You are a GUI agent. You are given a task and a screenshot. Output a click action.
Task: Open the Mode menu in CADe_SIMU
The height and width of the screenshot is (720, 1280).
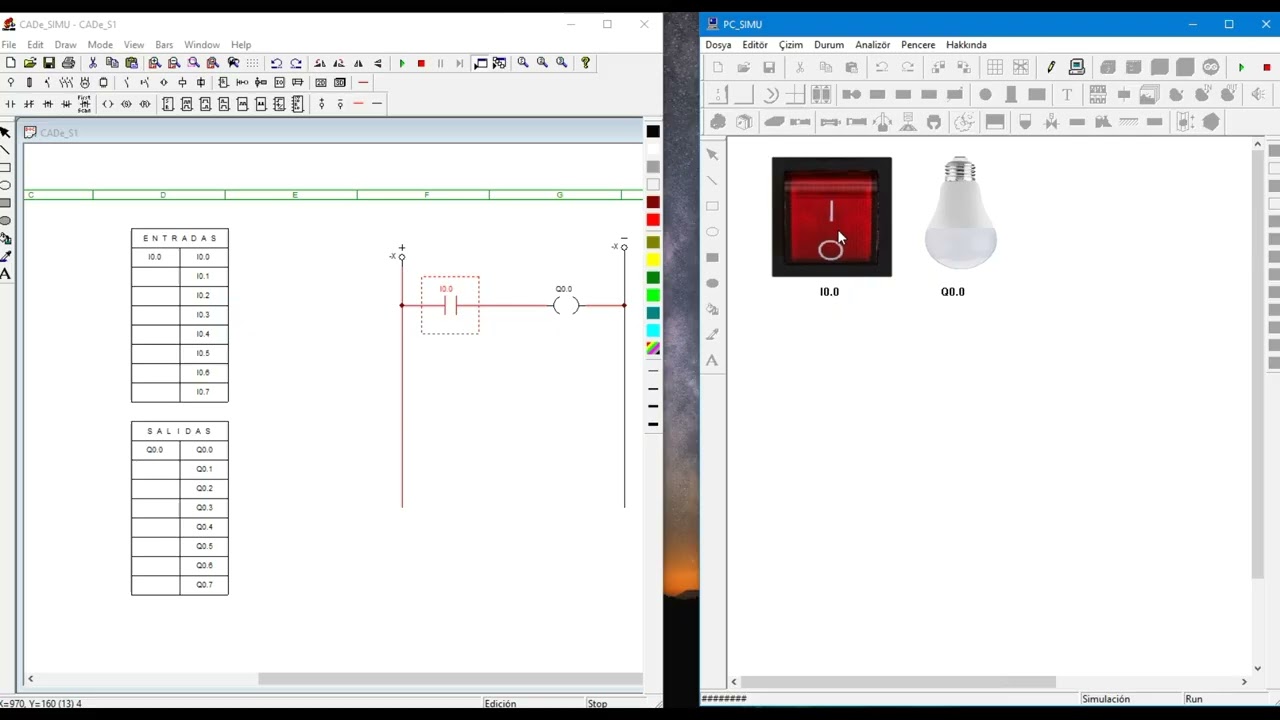tap(100, 45)
